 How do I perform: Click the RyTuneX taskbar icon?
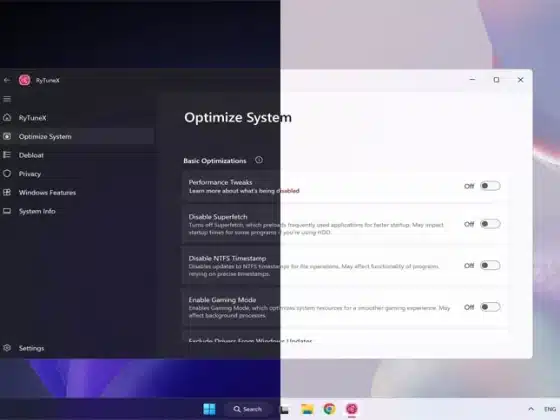[352, 409]
